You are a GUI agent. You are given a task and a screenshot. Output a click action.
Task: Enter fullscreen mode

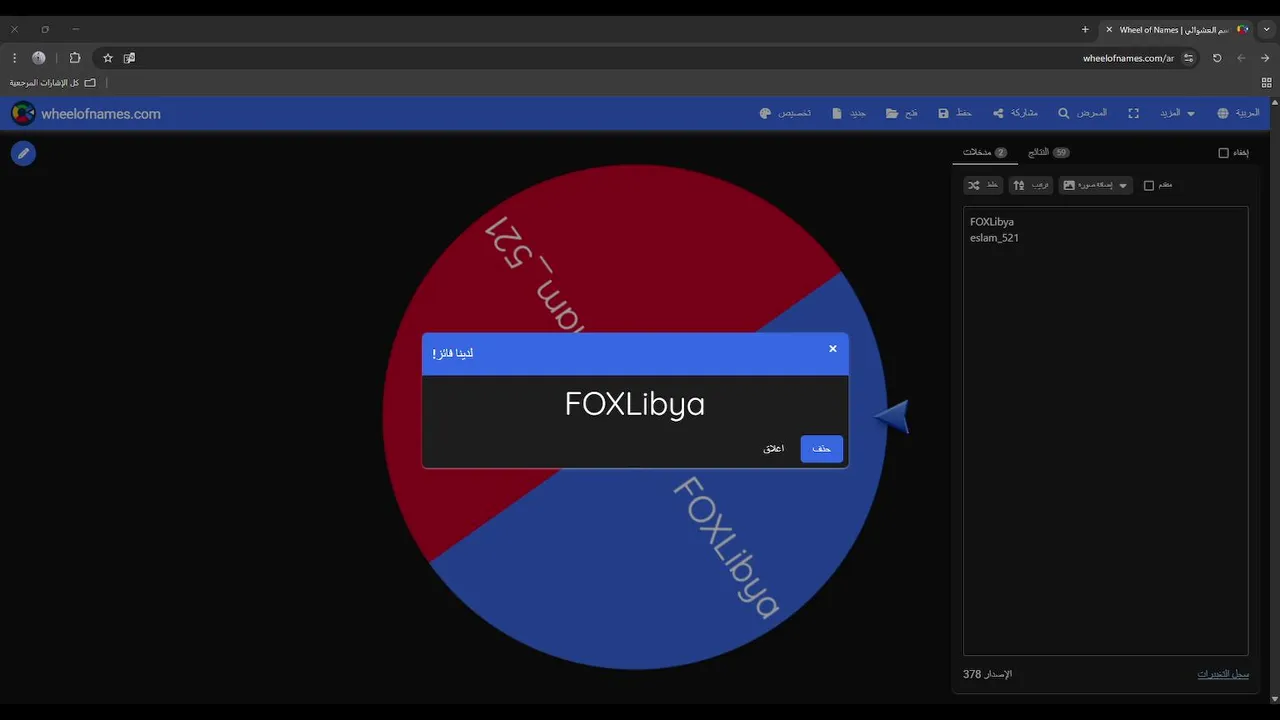coord(1134,114)
